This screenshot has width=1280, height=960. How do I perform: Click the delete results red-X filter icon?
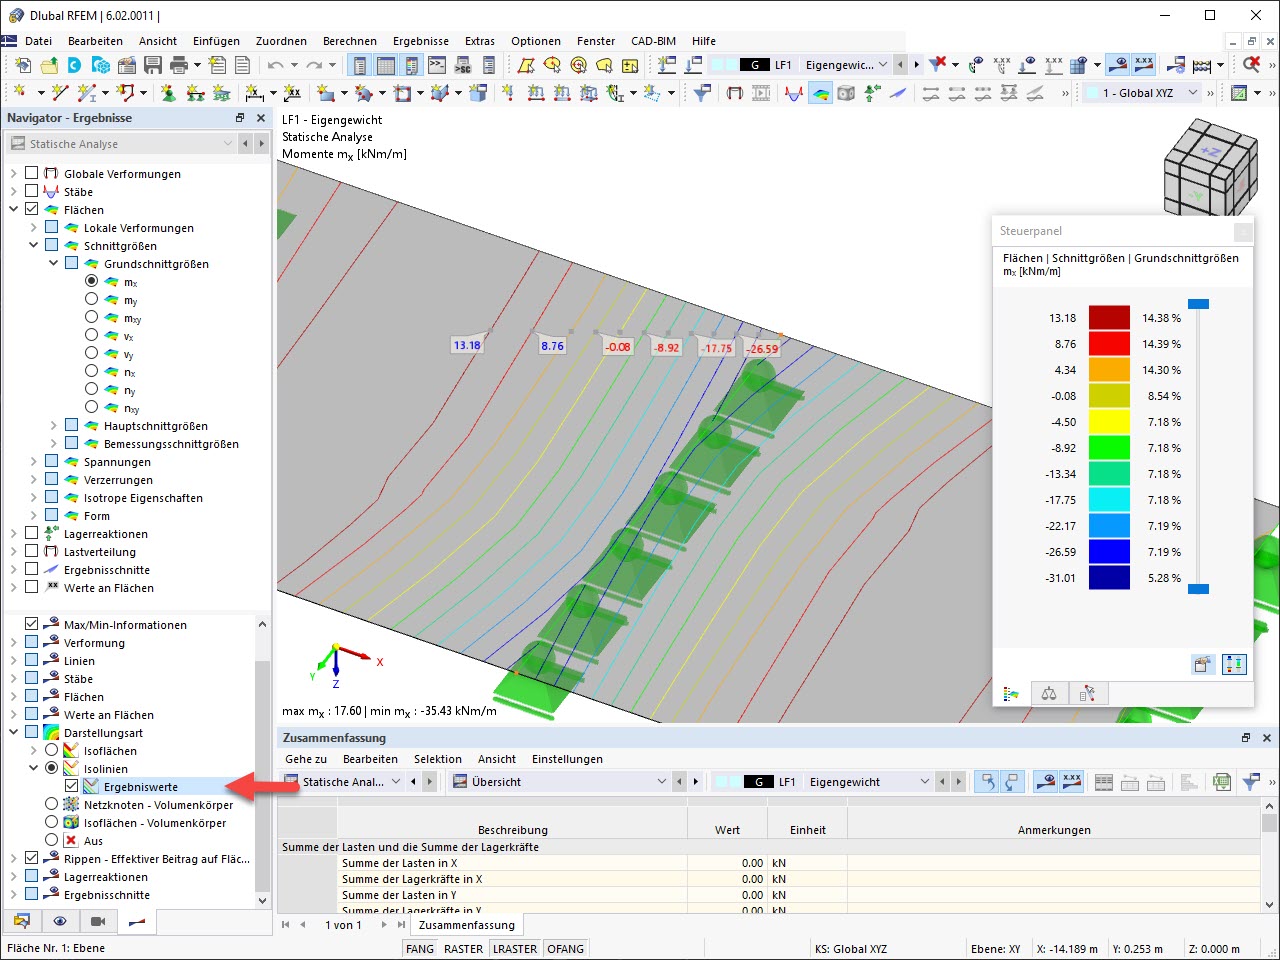937,65
